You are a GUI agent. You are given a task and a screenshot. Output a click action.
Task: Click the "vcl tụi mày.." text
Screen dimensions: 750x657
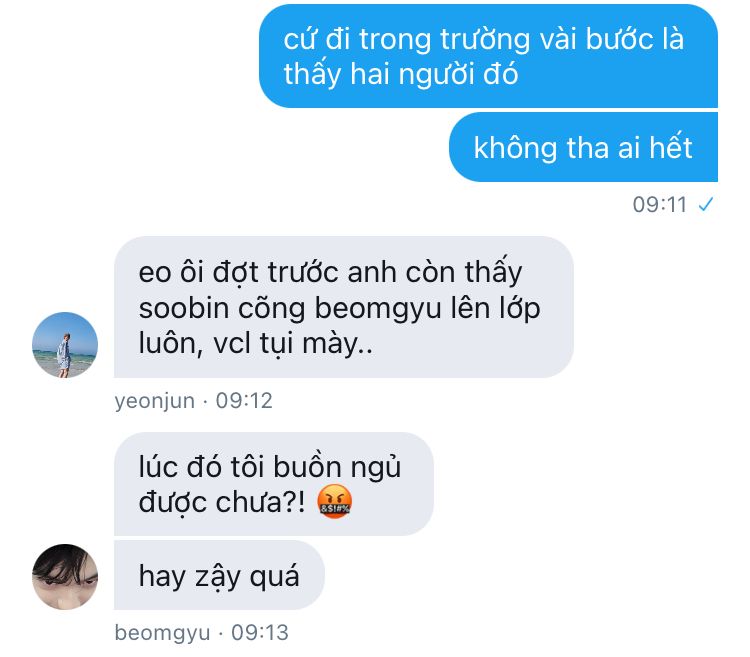point(293,344)
